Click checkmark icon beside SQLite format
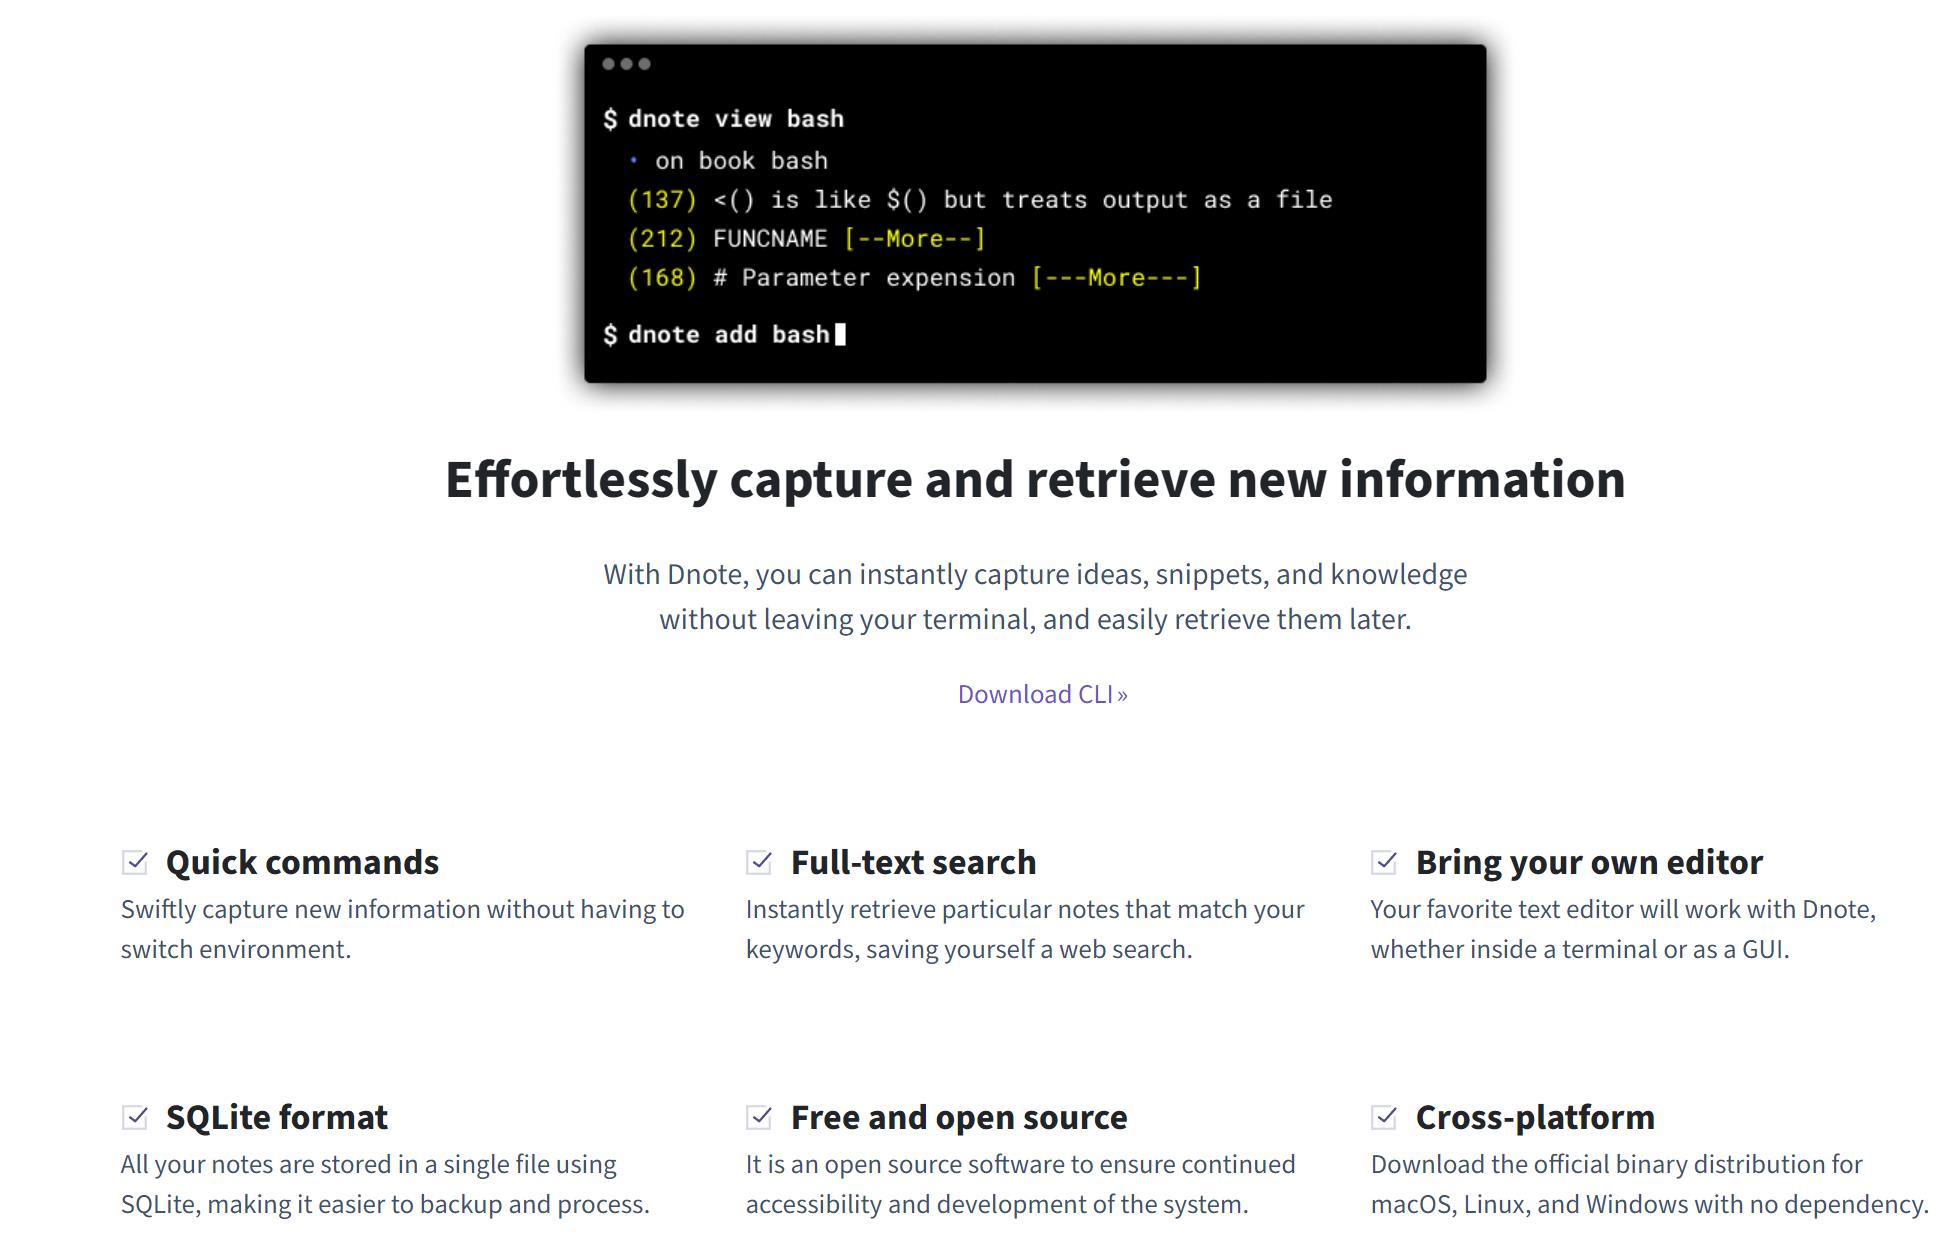 [135, 1117]
